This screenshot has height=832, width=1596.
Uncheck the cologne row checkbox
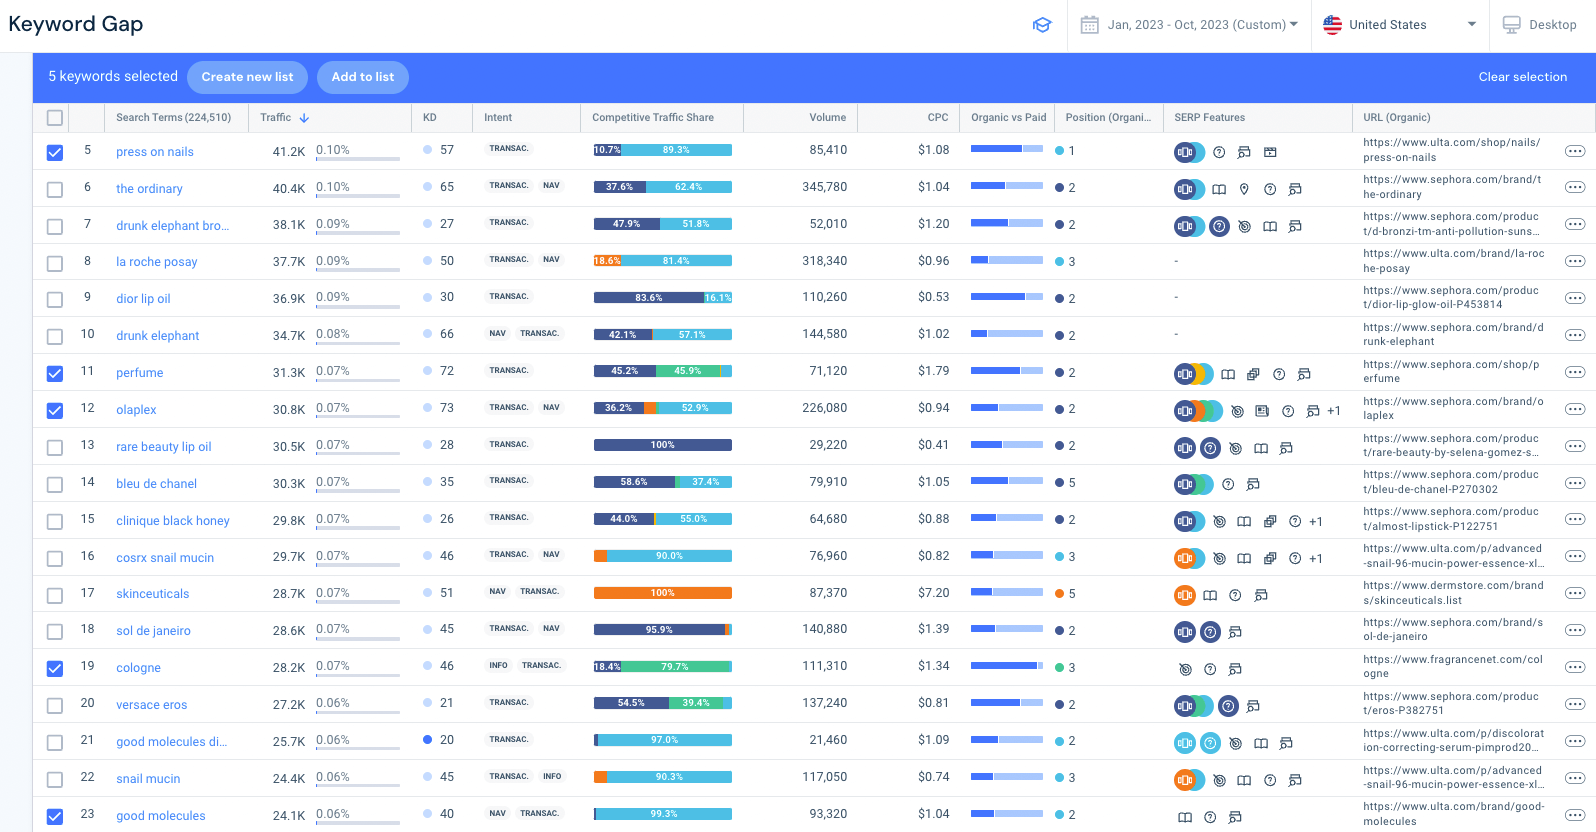(x=55, y=668)
